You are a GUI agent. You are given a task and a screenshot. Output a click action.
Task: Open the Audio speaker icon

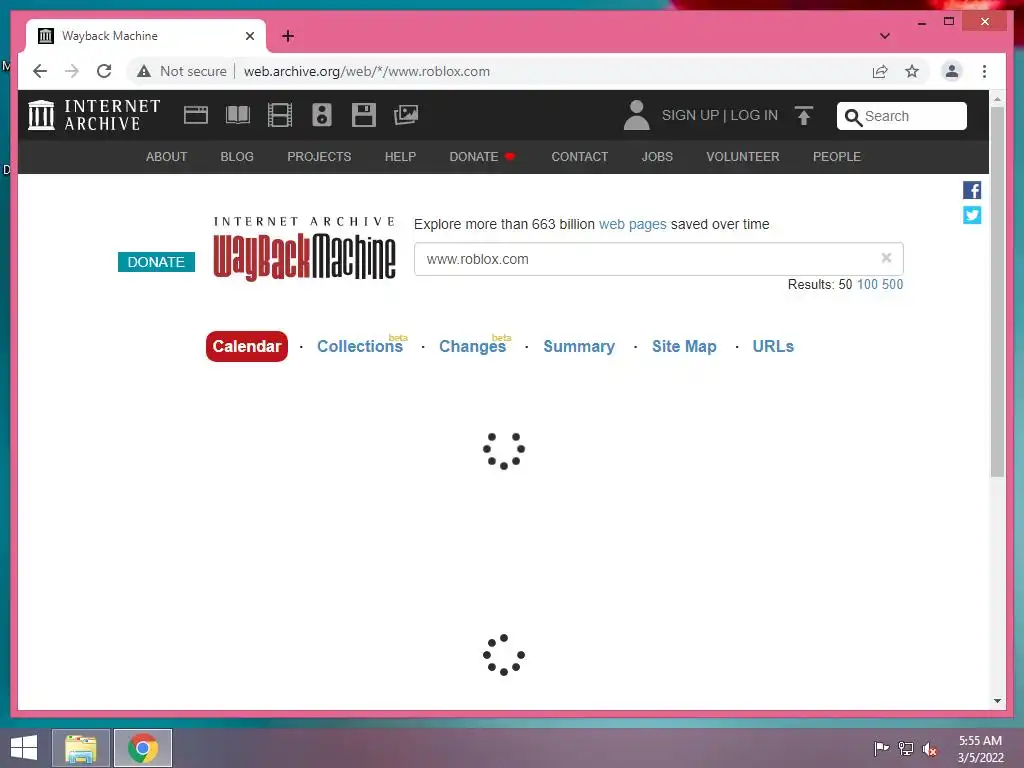coord(321,115)
